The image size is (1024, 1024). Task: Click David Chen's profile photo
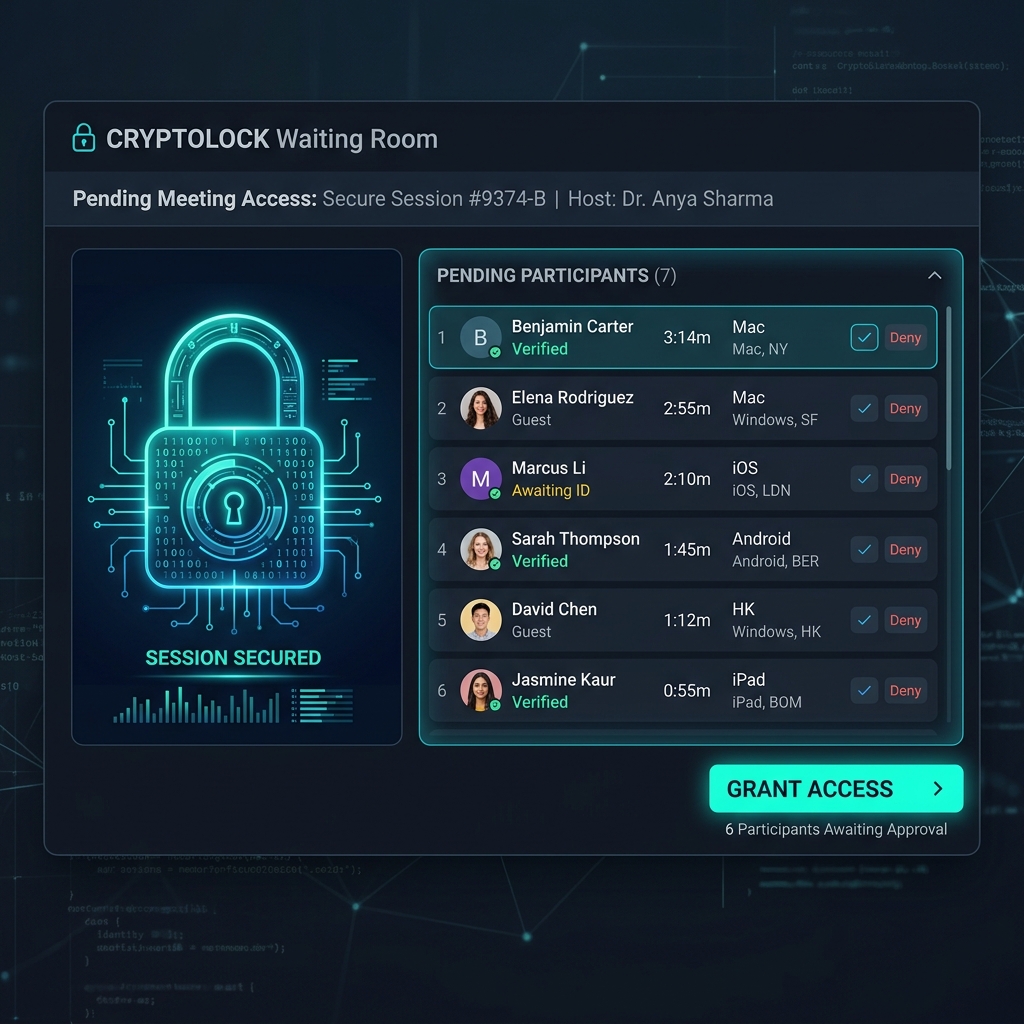(x=480, y=620)
